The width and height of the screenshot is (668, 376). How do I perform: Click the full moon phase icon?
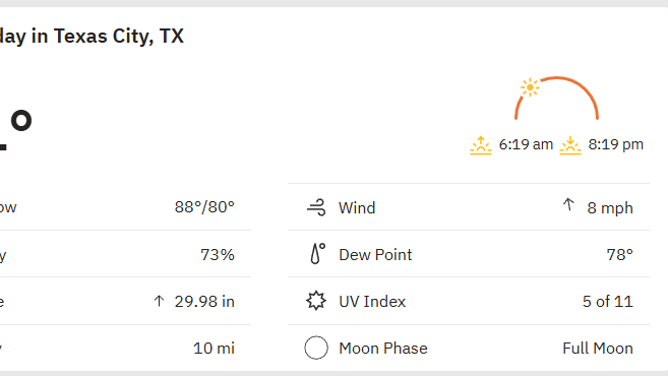click(x=316, y=348)
